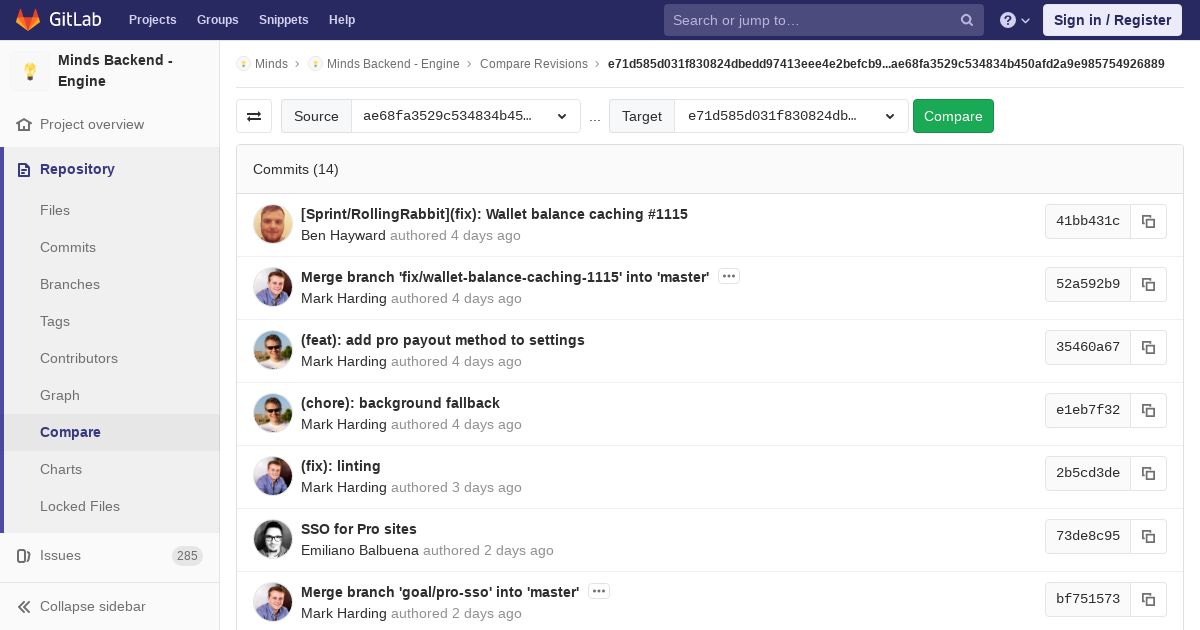Open commit e1eb7f32 by its SHA
Image resolution: width=1200 pixels, height=630 pixels.
(x=1088, y=410)
